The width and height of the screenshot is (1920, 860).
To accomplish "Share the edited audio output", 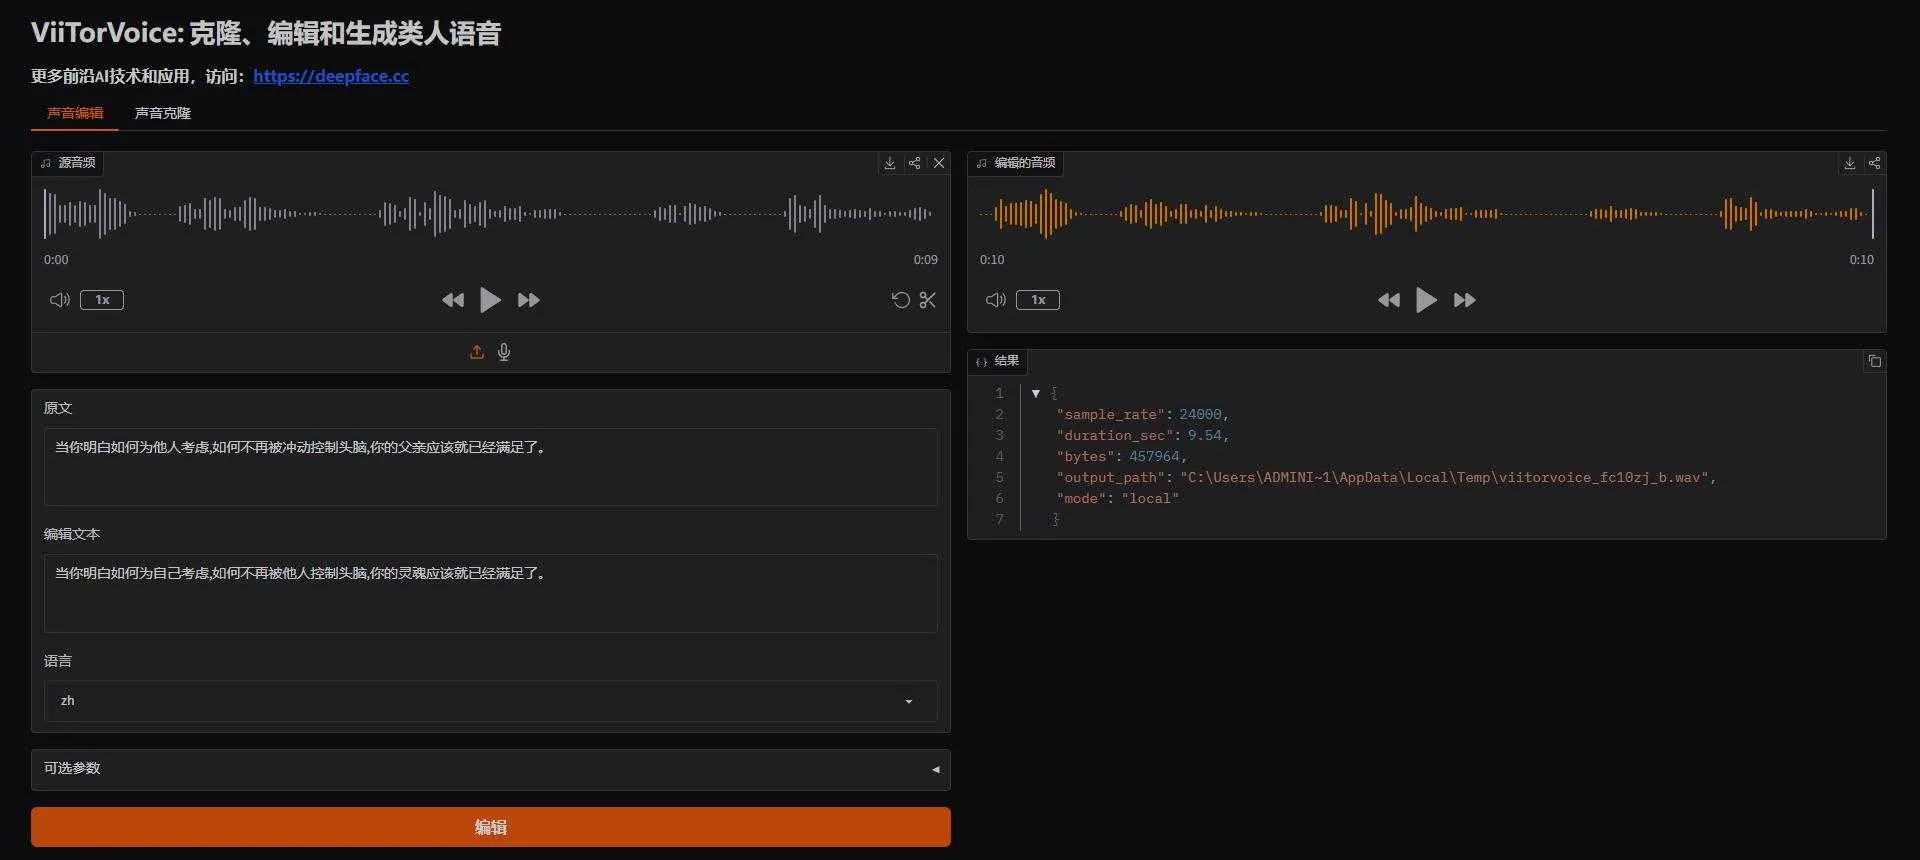I will pos(1875,163).
